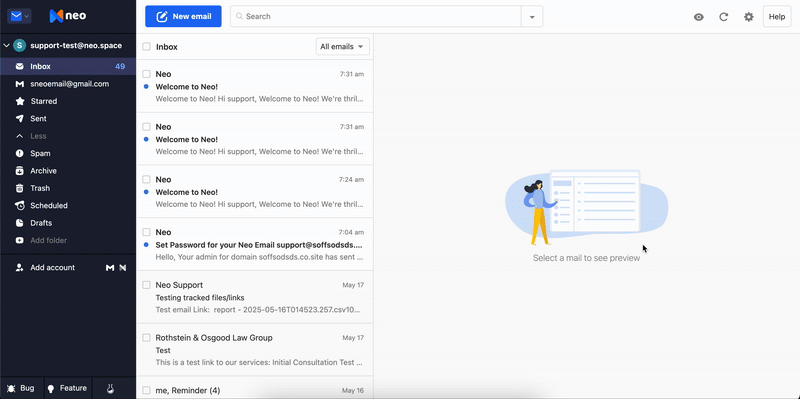
Task: Select the me, Reminder (4) checkbox
Action: pyautogui.click(x=146, y=390)
